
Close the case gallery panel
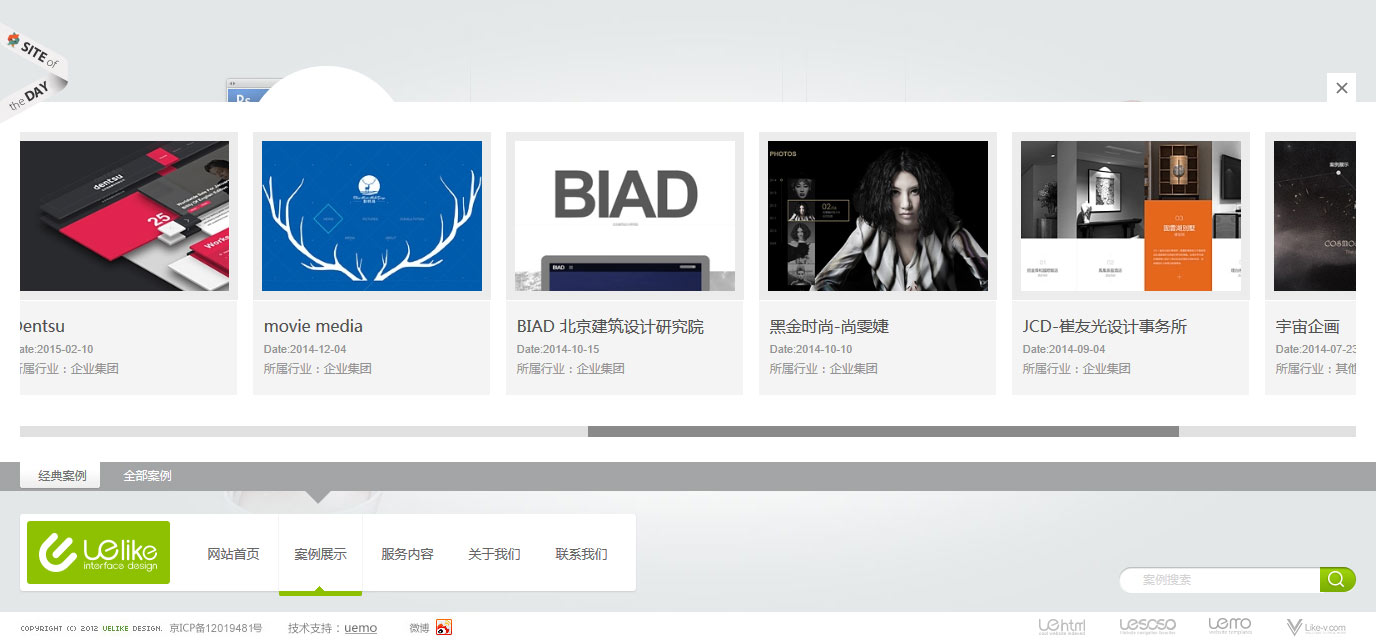pyautogui.click(x=1341, y=88)
